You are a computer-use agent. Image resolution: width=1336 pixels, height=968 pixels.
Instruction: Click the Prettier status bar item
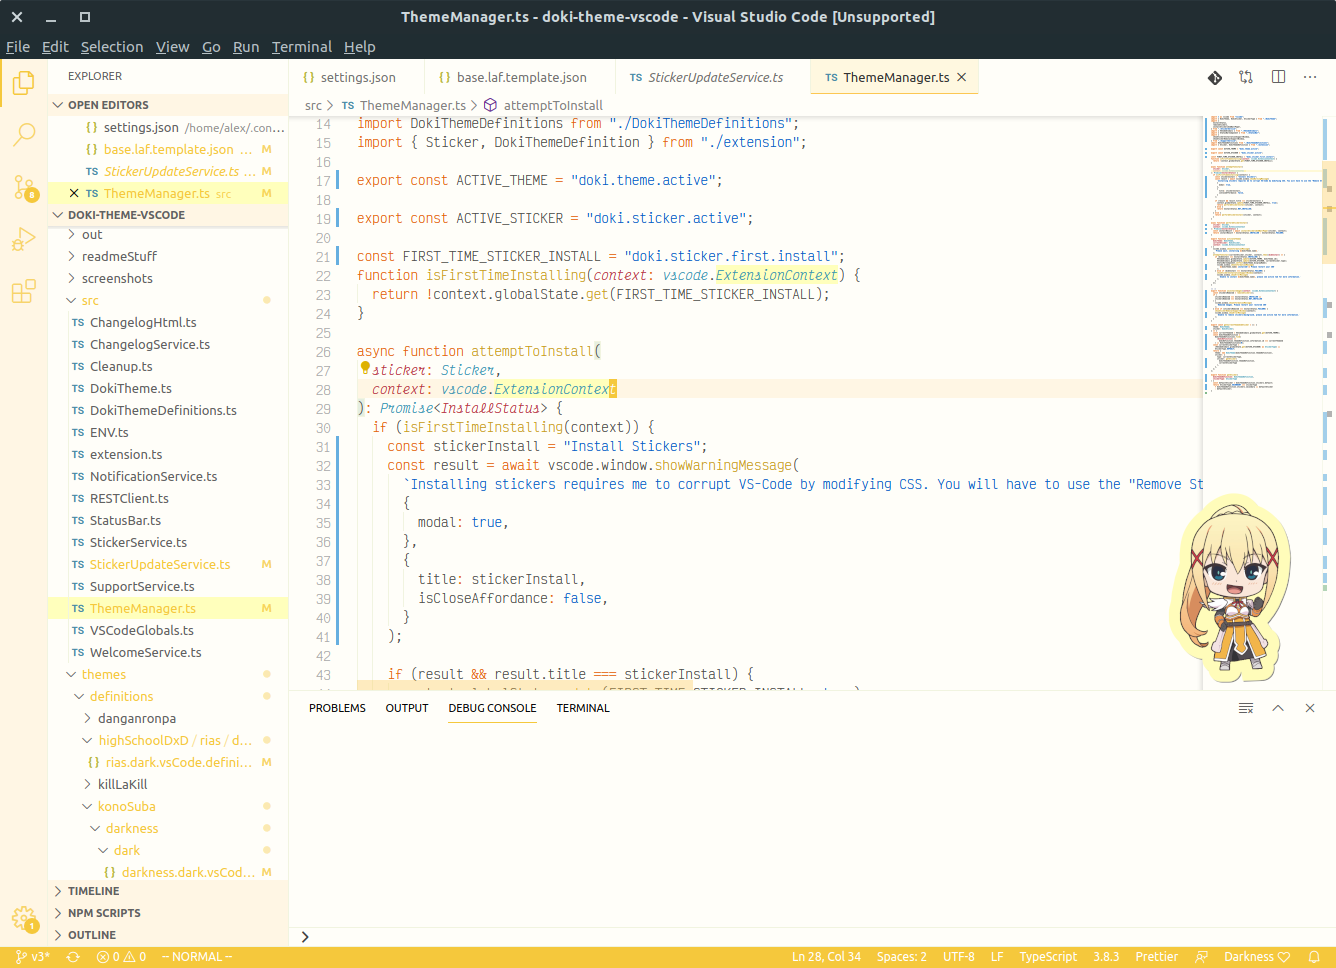pyautogui.click(x=1156, y=957)
